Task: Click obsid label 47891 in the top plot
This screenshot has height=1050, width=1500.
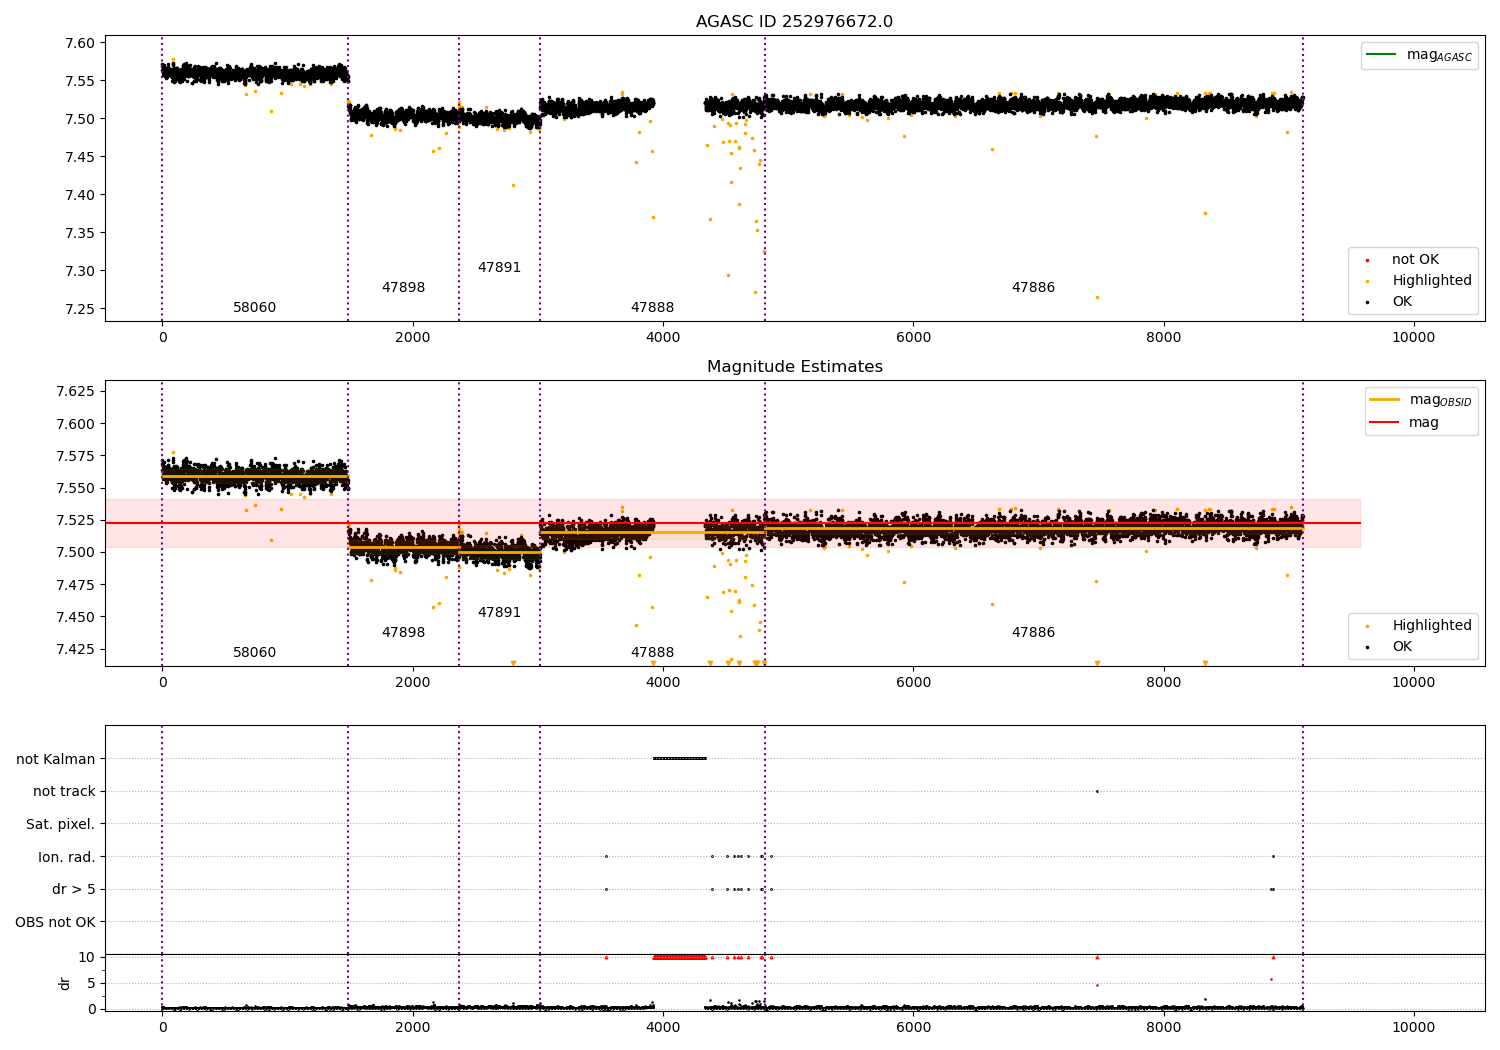Action: tap(499, 268)
